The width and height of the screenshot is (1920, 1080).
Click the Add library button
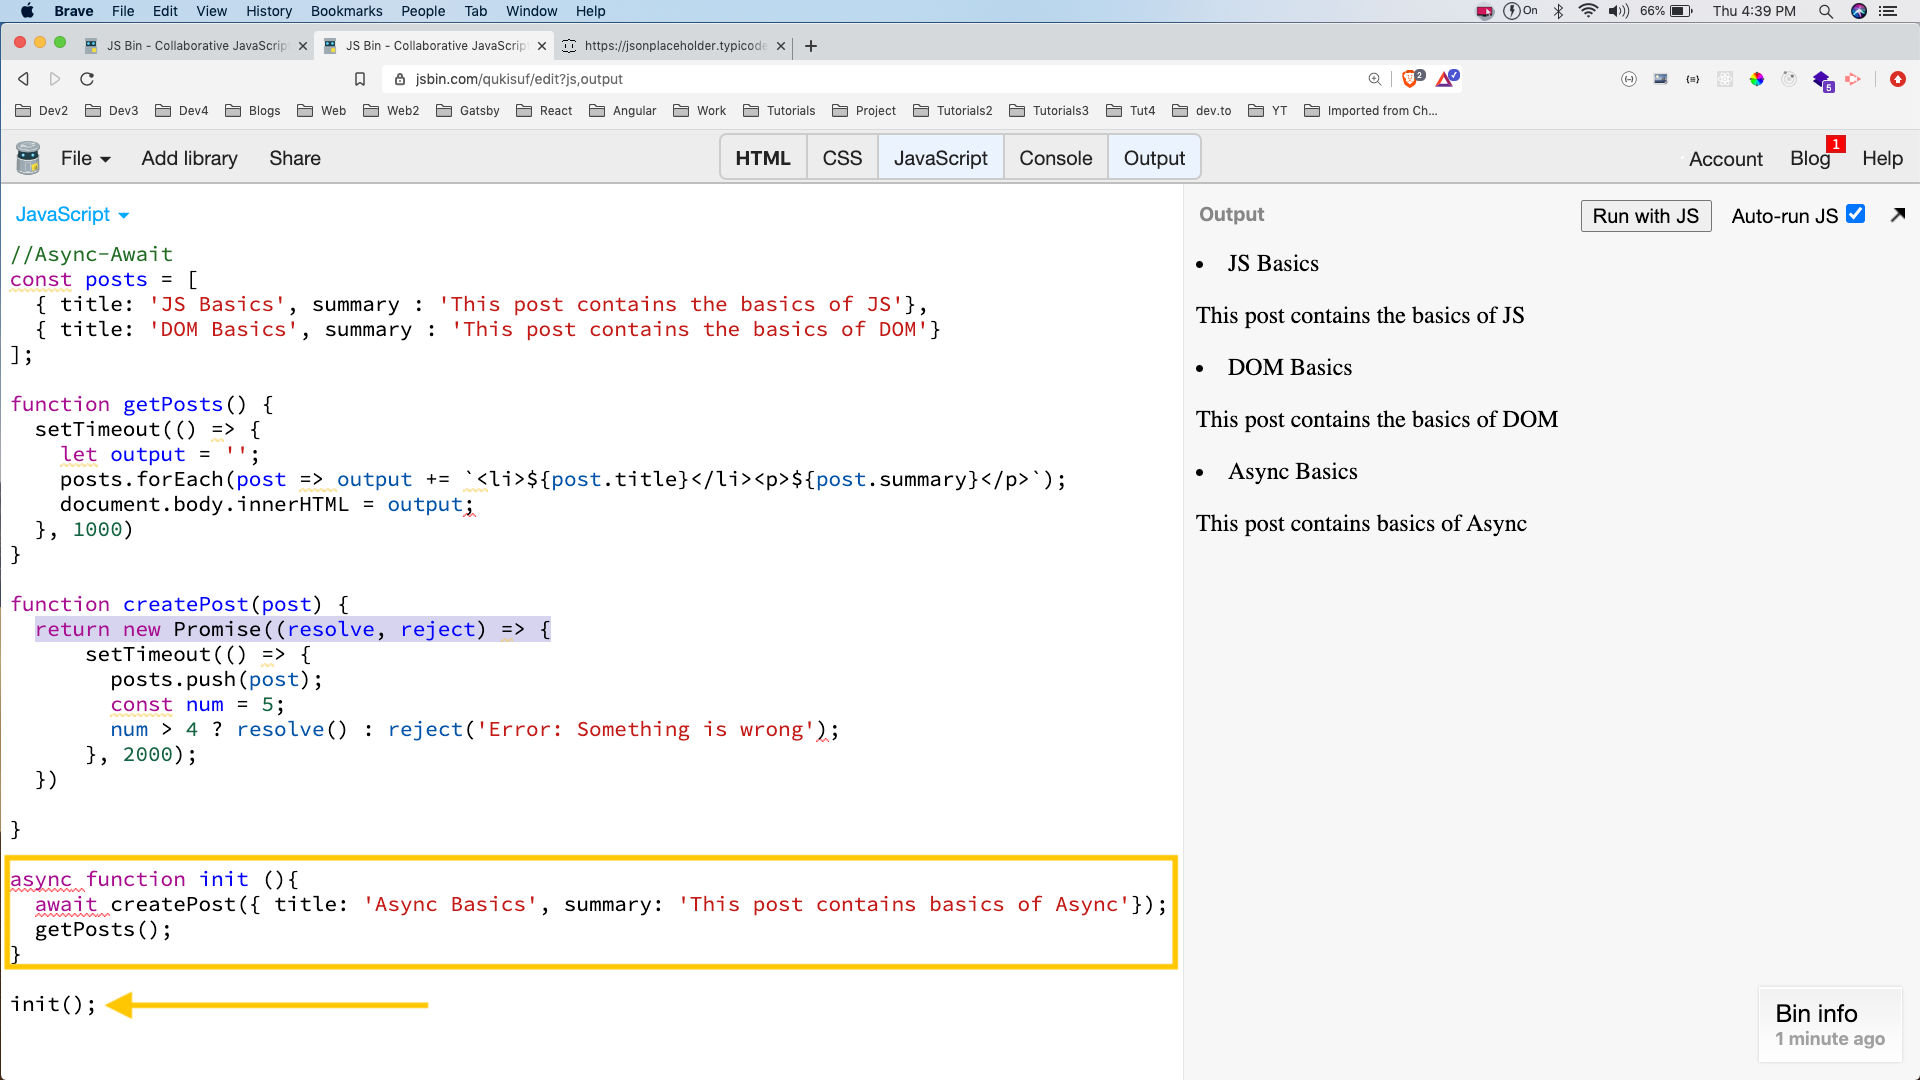coord(190,158)
